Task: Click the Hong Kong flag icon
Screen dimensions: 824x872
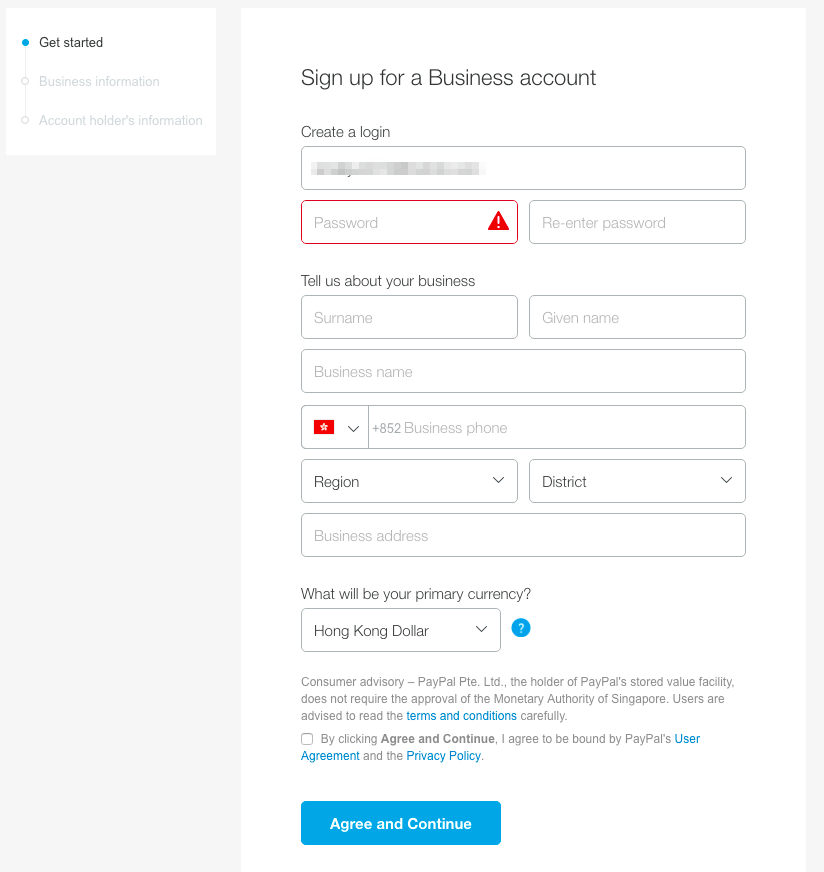Action: pyautogui.click(x=324, y=427)
